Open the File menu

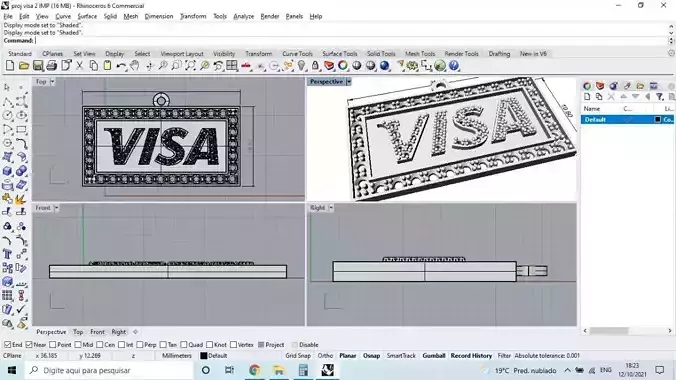click(x=8, y=16)
